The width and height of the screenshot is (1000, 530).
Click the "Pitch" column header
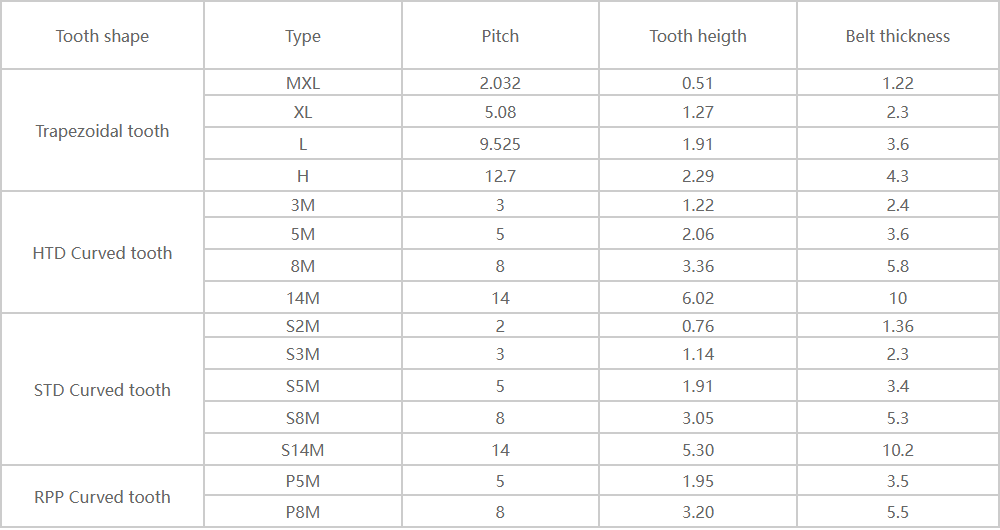click(500, 37)
